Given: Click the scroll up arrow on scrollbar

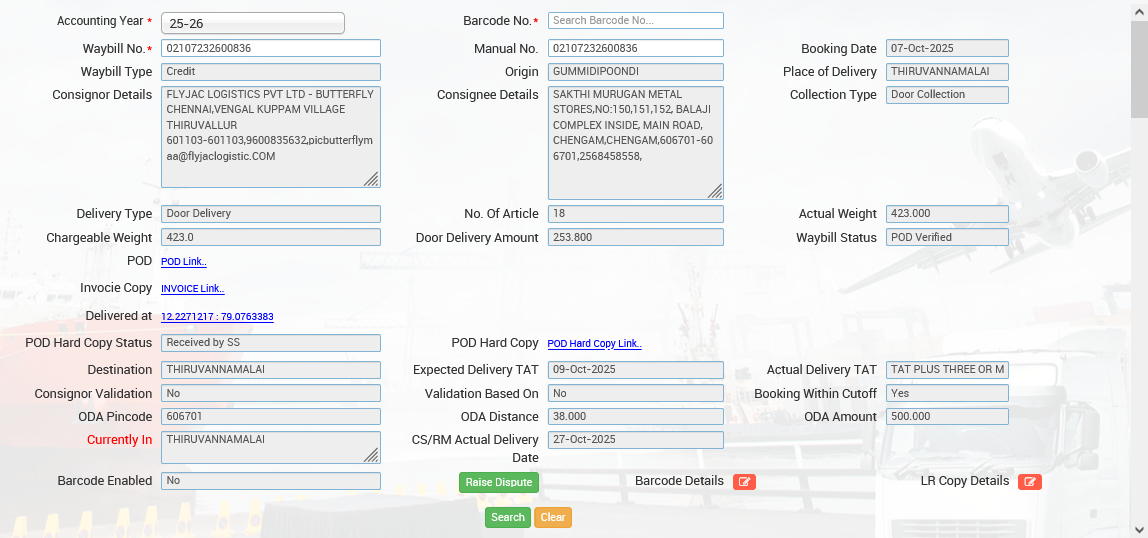Looking at the screenshot, I should click(1139, 8).
